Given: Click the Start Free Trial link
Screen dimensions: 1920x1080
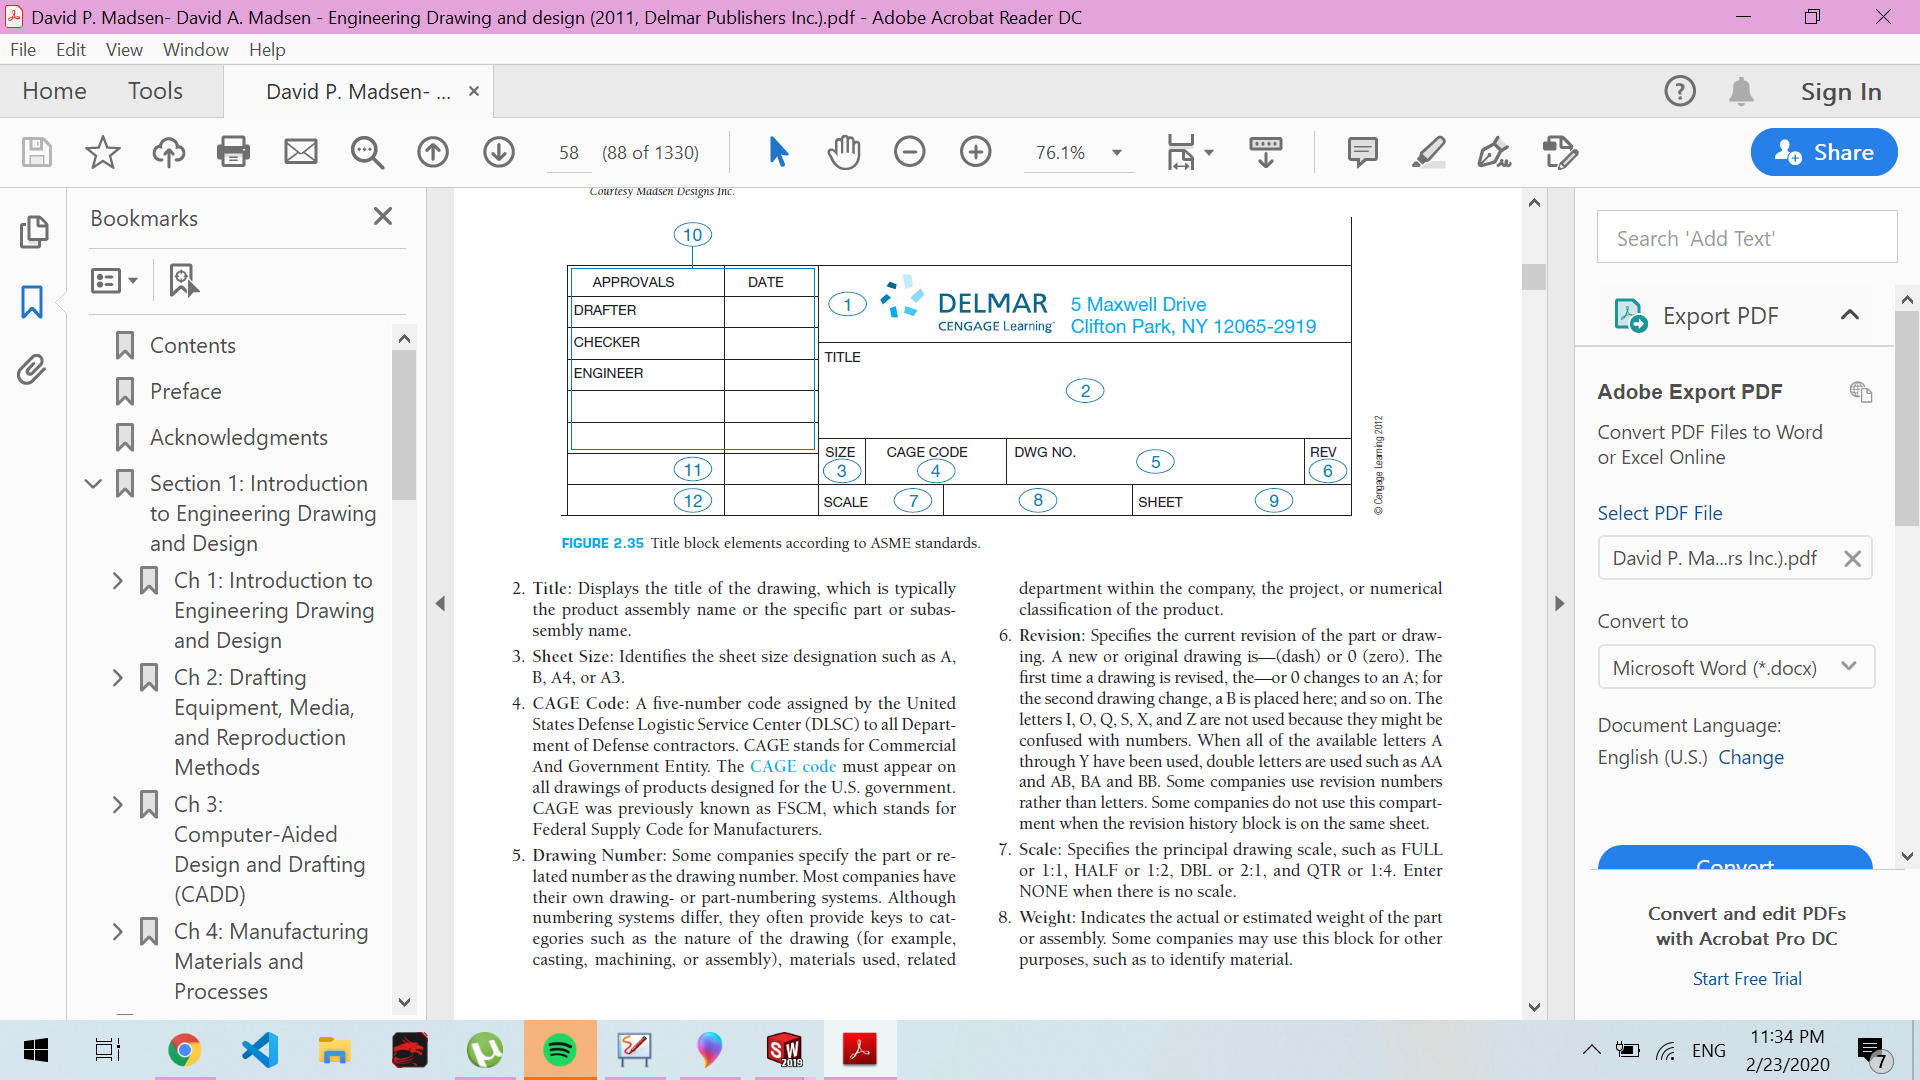Looking at the screenshot, I should click(x=1746, y=979).
